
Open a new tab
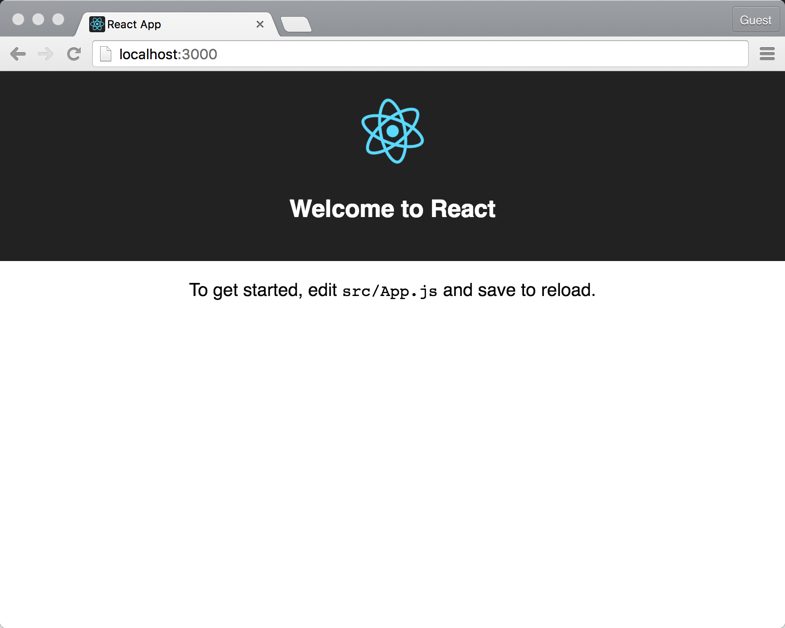coord(296,25)
